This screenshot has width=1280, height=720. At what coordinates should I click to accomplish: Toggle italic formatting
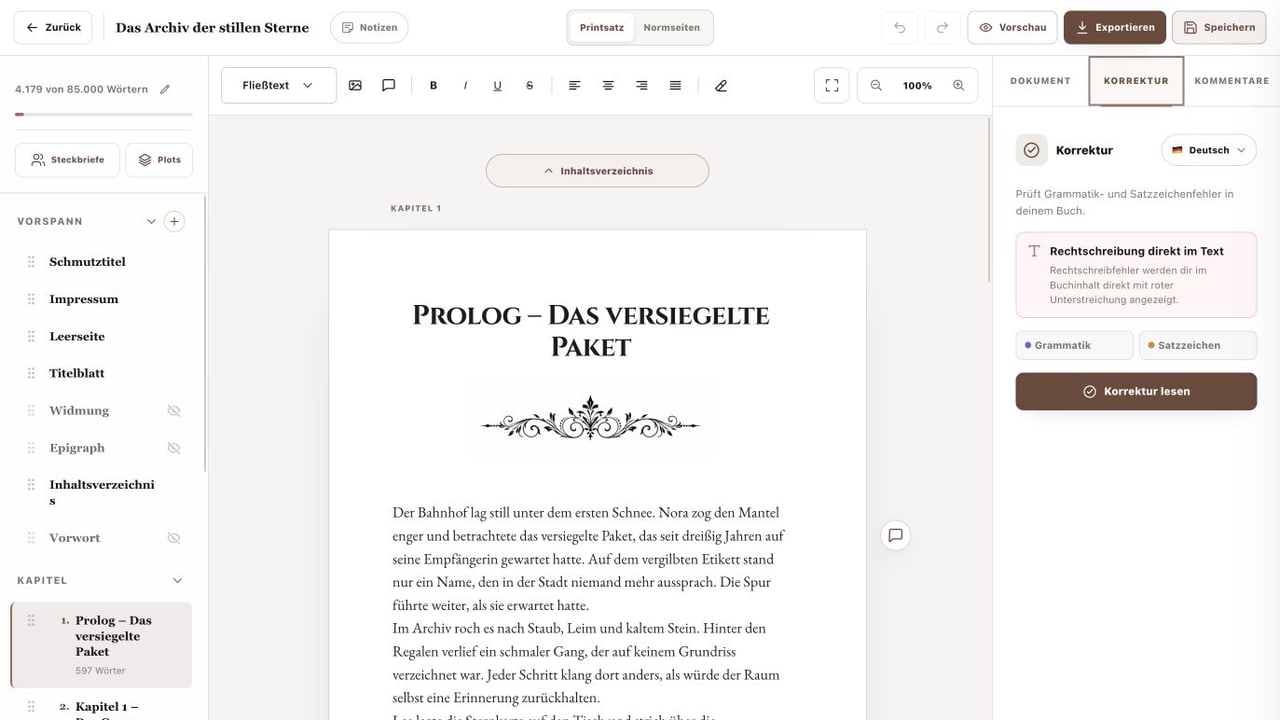tap(465, 86)
